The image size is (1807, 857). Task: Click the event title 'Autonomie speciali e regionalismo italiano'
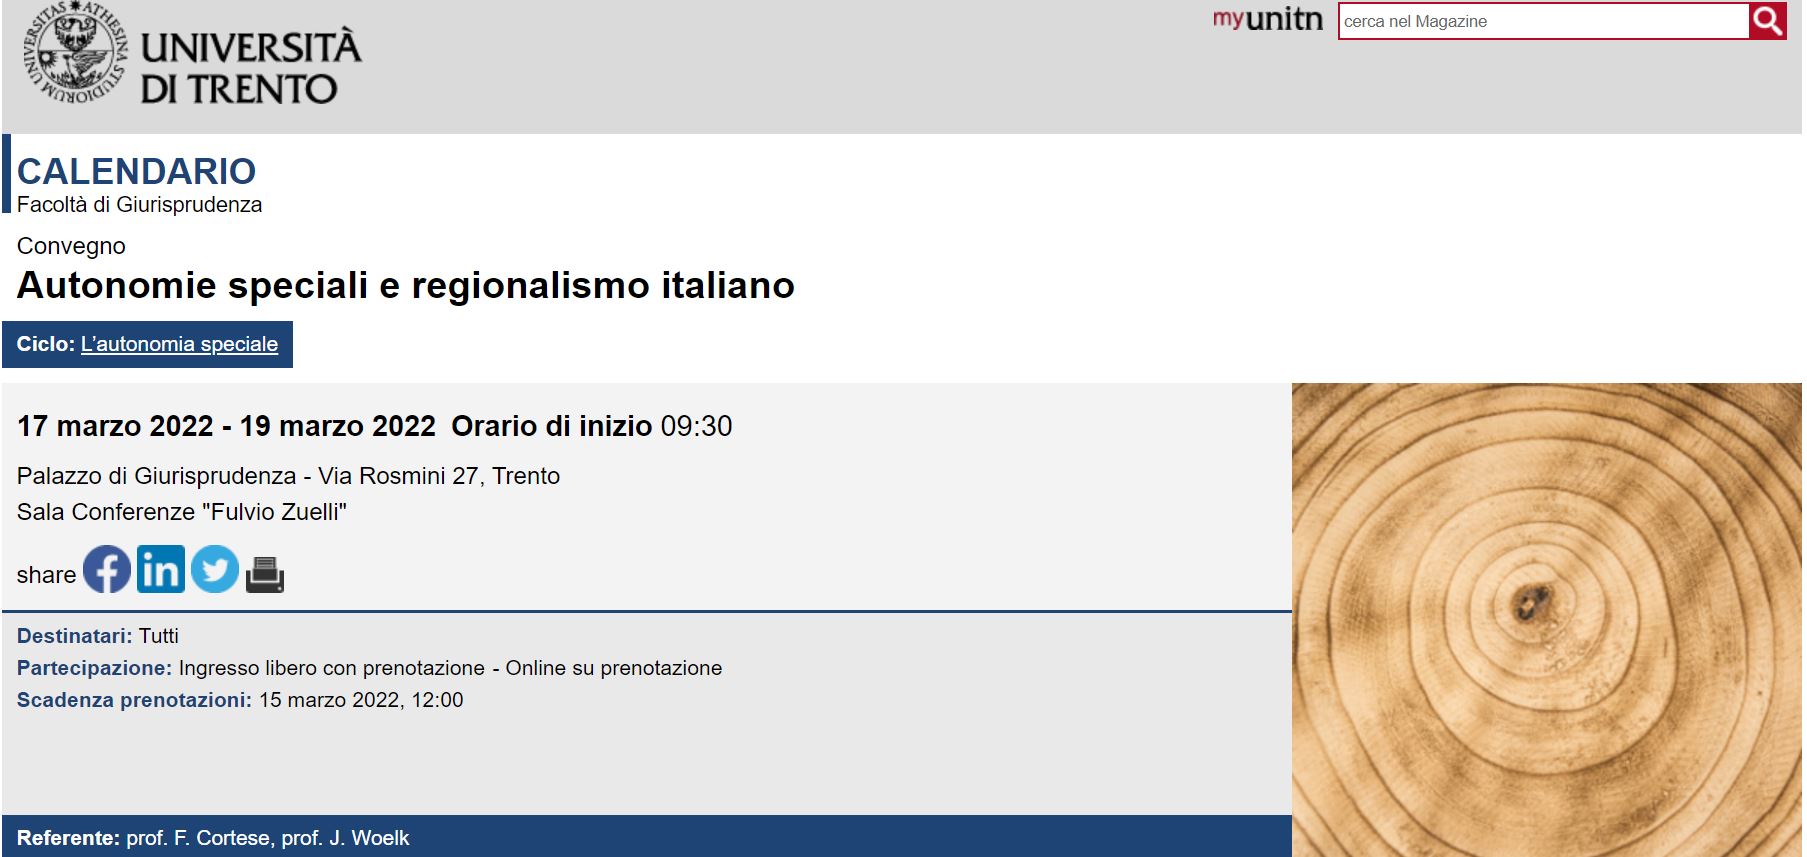(x=405, y=286)
